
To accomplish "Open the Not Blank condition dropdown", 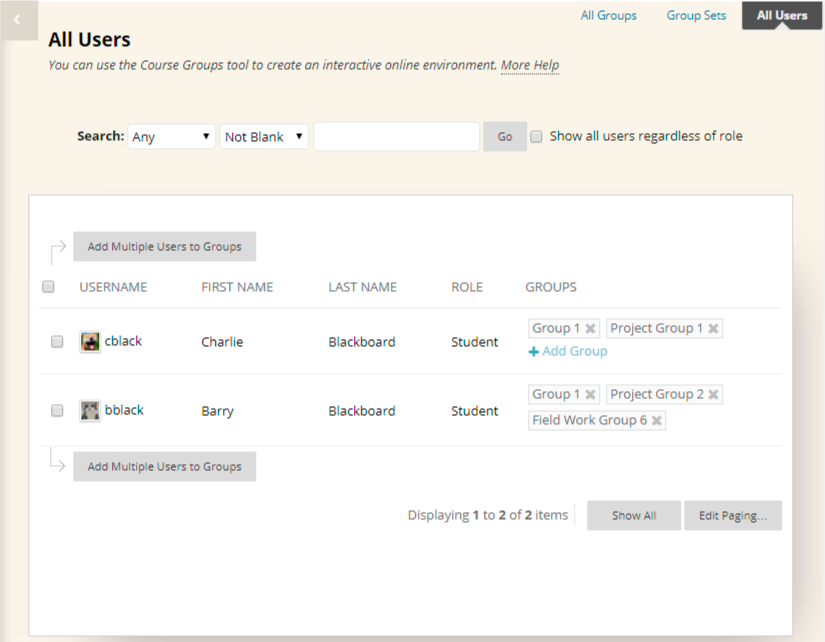I will pyautogui.click(x=264, y=137).
